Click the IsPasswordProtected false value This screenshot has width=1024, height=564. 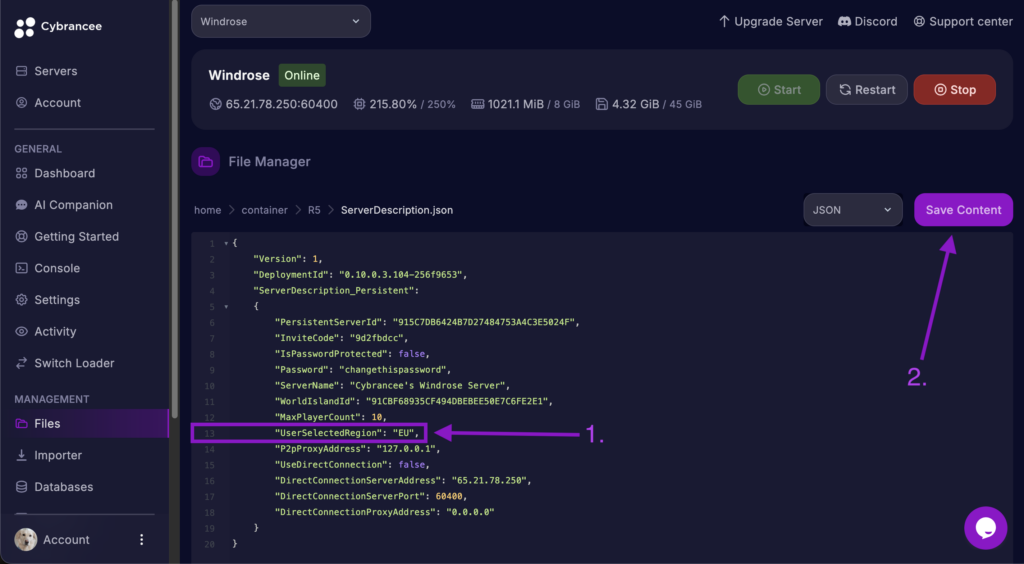point(410,354)
